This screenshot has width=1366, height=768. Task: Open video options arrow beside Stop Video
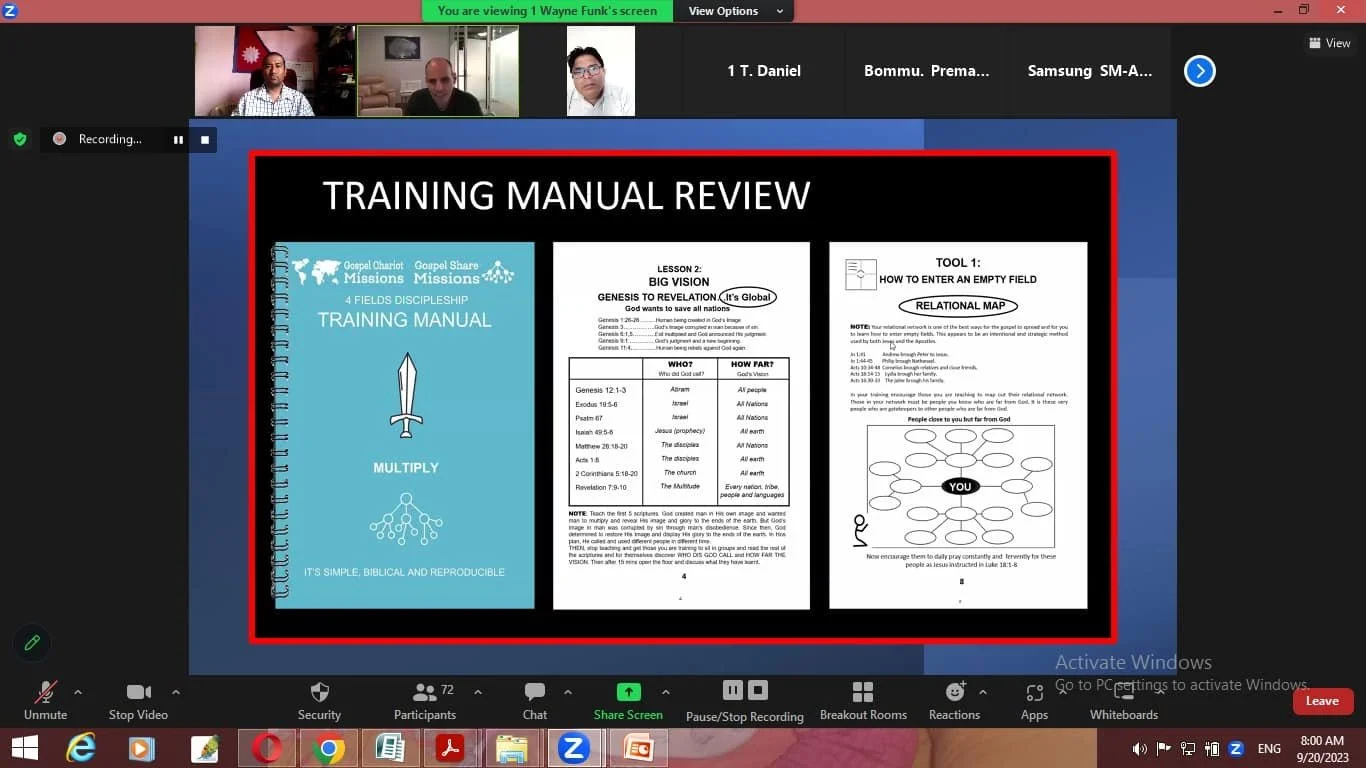[176, 692]
